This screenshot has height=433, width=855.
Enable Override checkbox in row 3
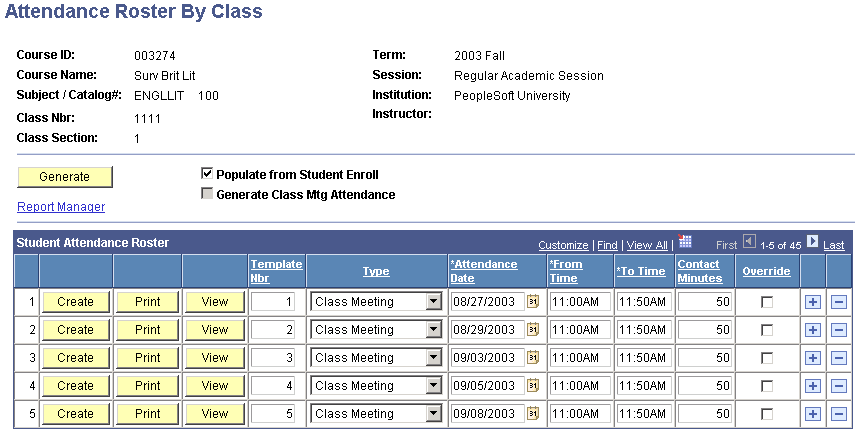click(x=767, y=358)
